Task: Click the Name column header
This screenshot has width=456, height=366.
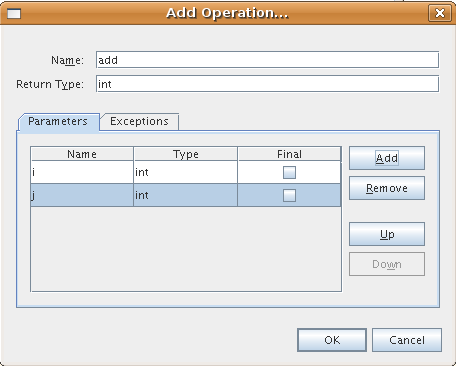Action: coord(82,154)
